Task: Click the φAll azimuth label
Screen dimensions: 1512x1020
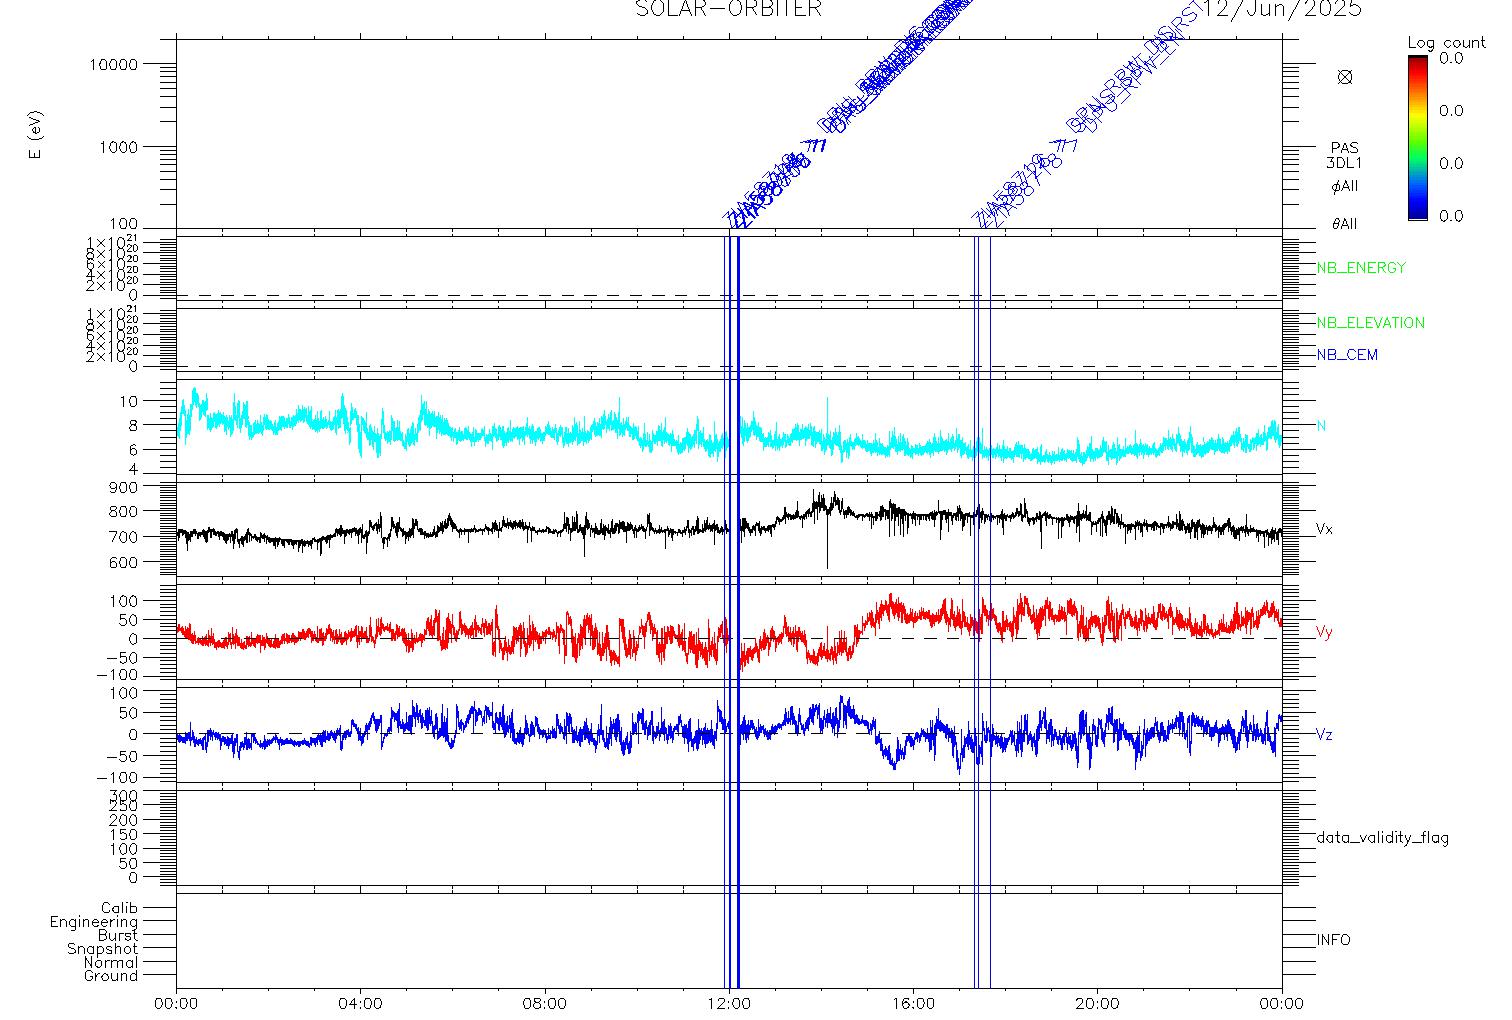Action: tap(1345, 187)
